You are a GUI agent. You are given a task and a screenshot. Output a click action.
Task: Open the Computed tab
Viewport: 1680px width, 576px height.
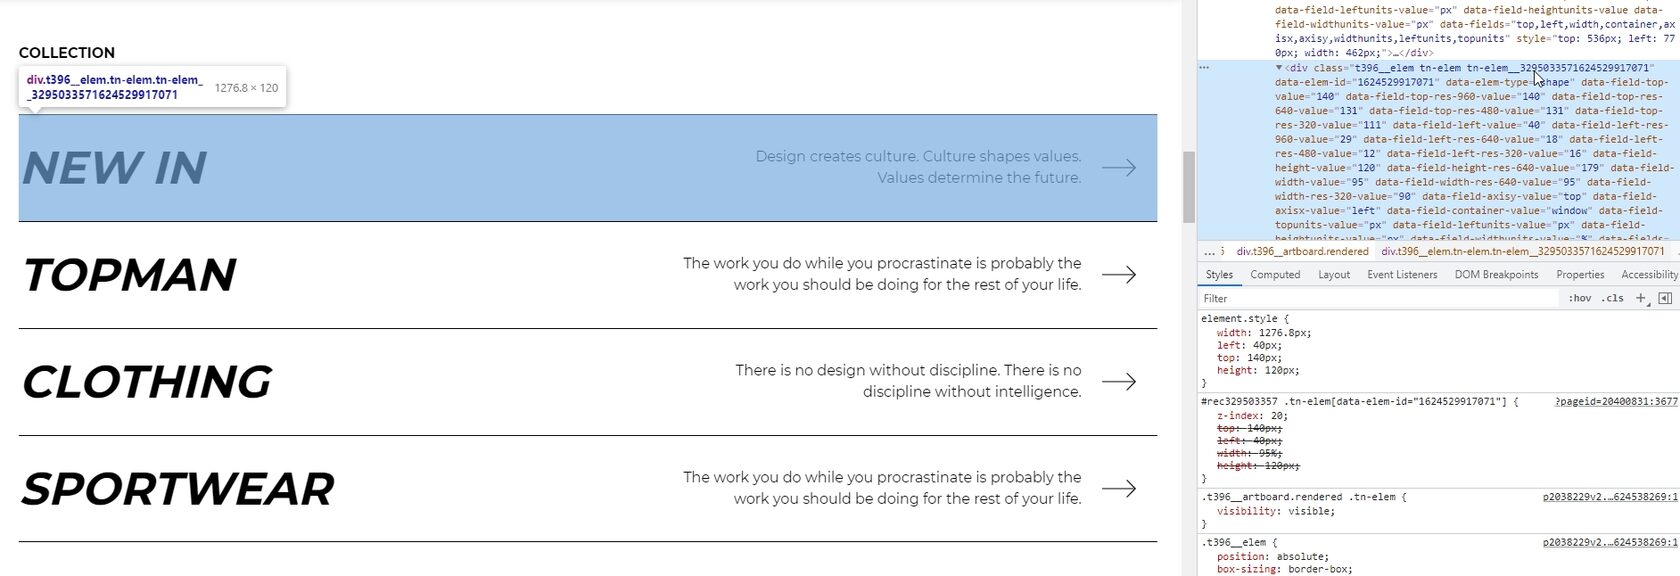1275,275
